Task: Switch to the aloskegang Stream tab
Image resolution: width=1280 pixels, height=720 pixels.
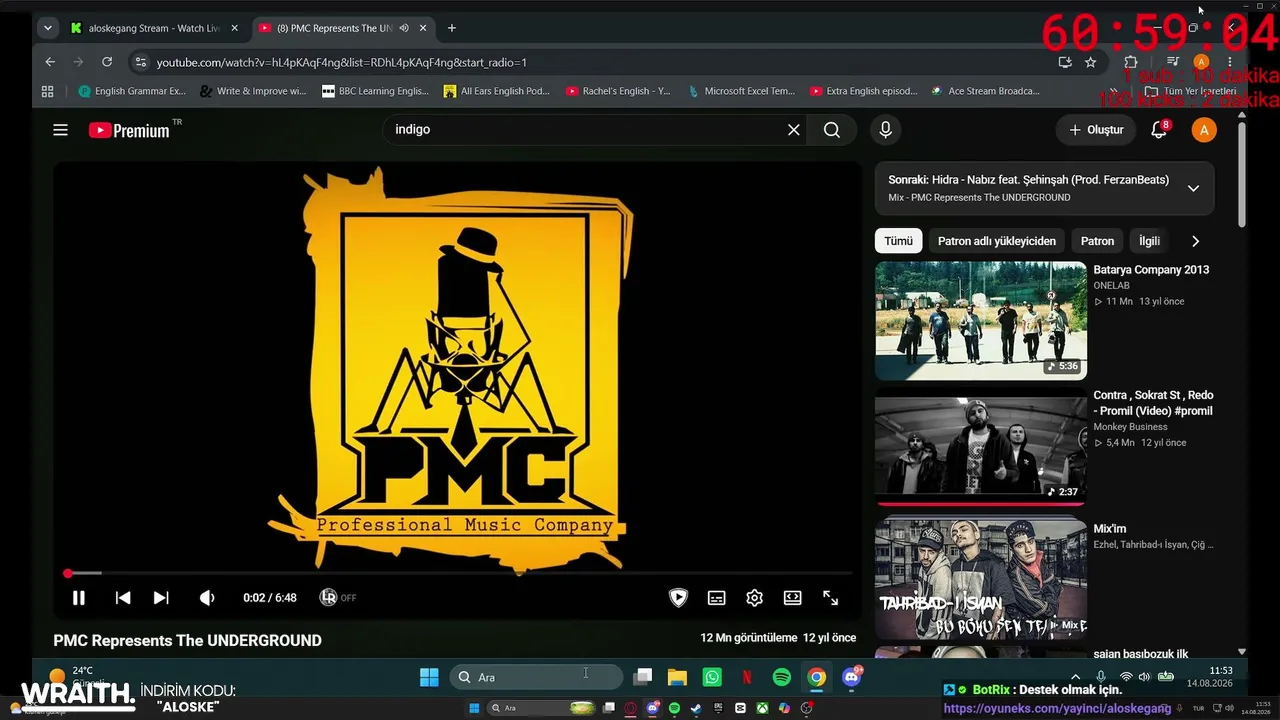Action: pyautogui.click(x=155, y=28)
